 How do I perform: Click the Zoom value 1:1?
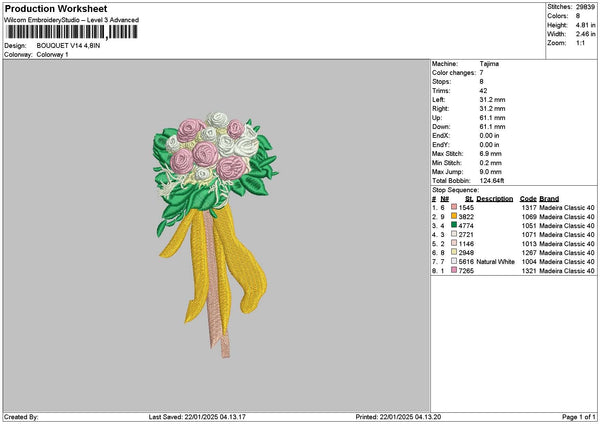pos(582,45)
